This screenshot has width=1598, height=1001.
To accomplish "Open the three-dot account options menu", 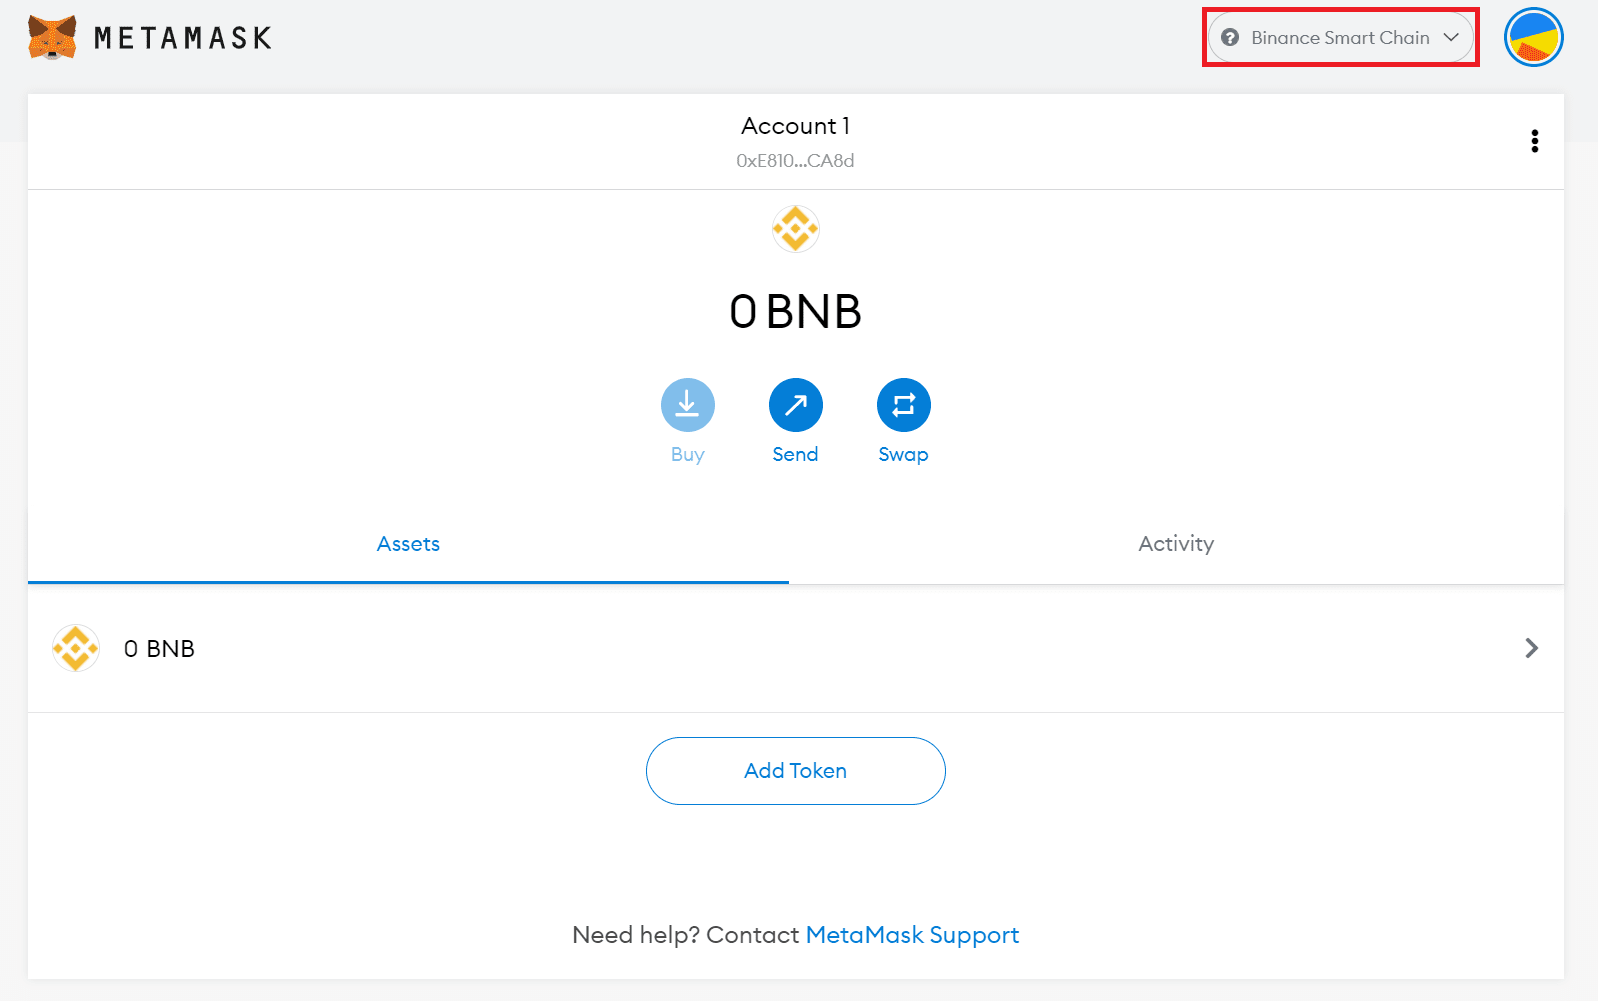I will coord(1534,141).
